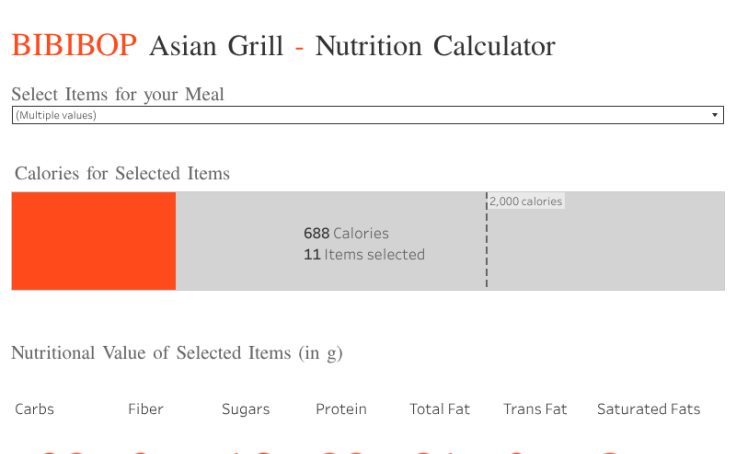Click "Calories for Selected Items" heading
736x454 pixels.
pos(122,174)
